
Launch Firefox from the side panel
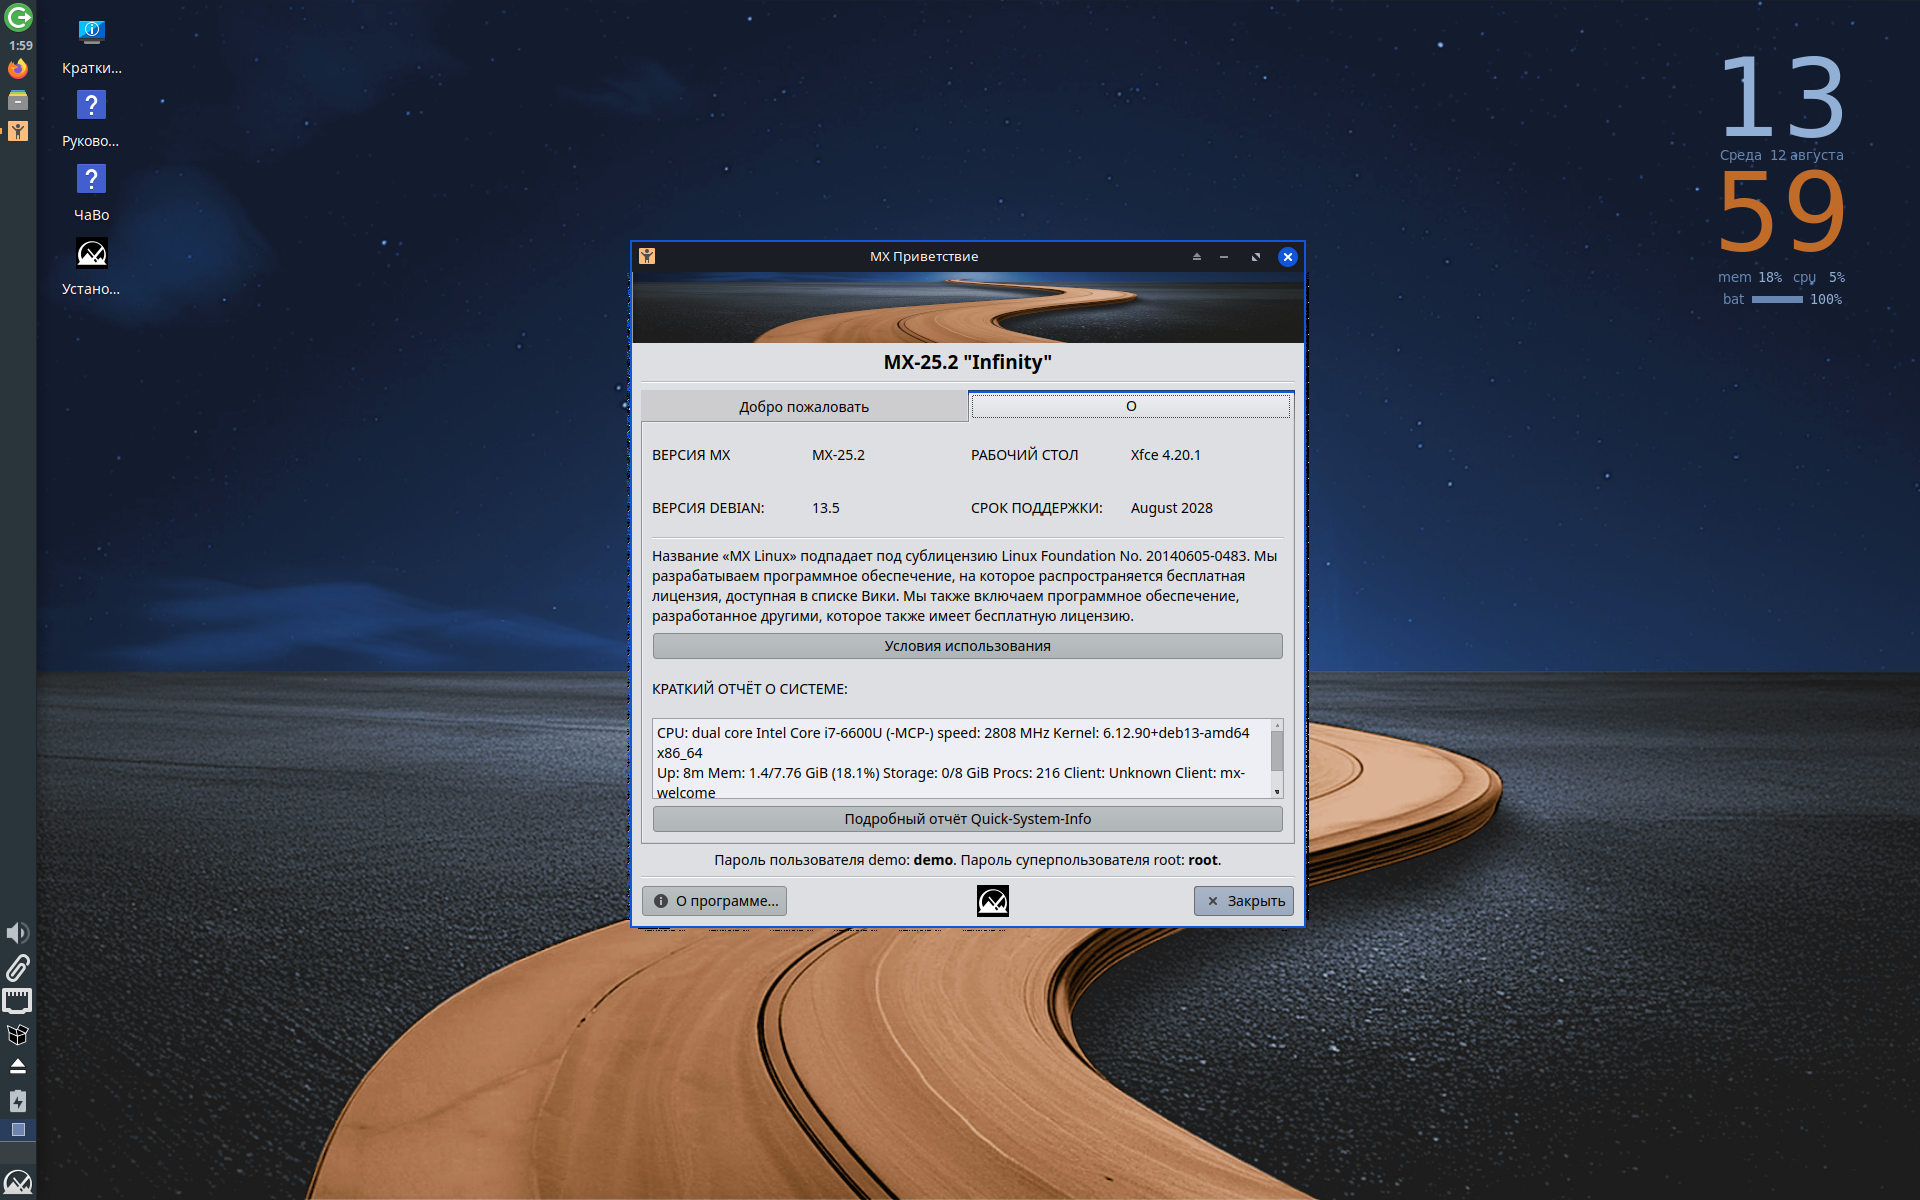(18, 69)
